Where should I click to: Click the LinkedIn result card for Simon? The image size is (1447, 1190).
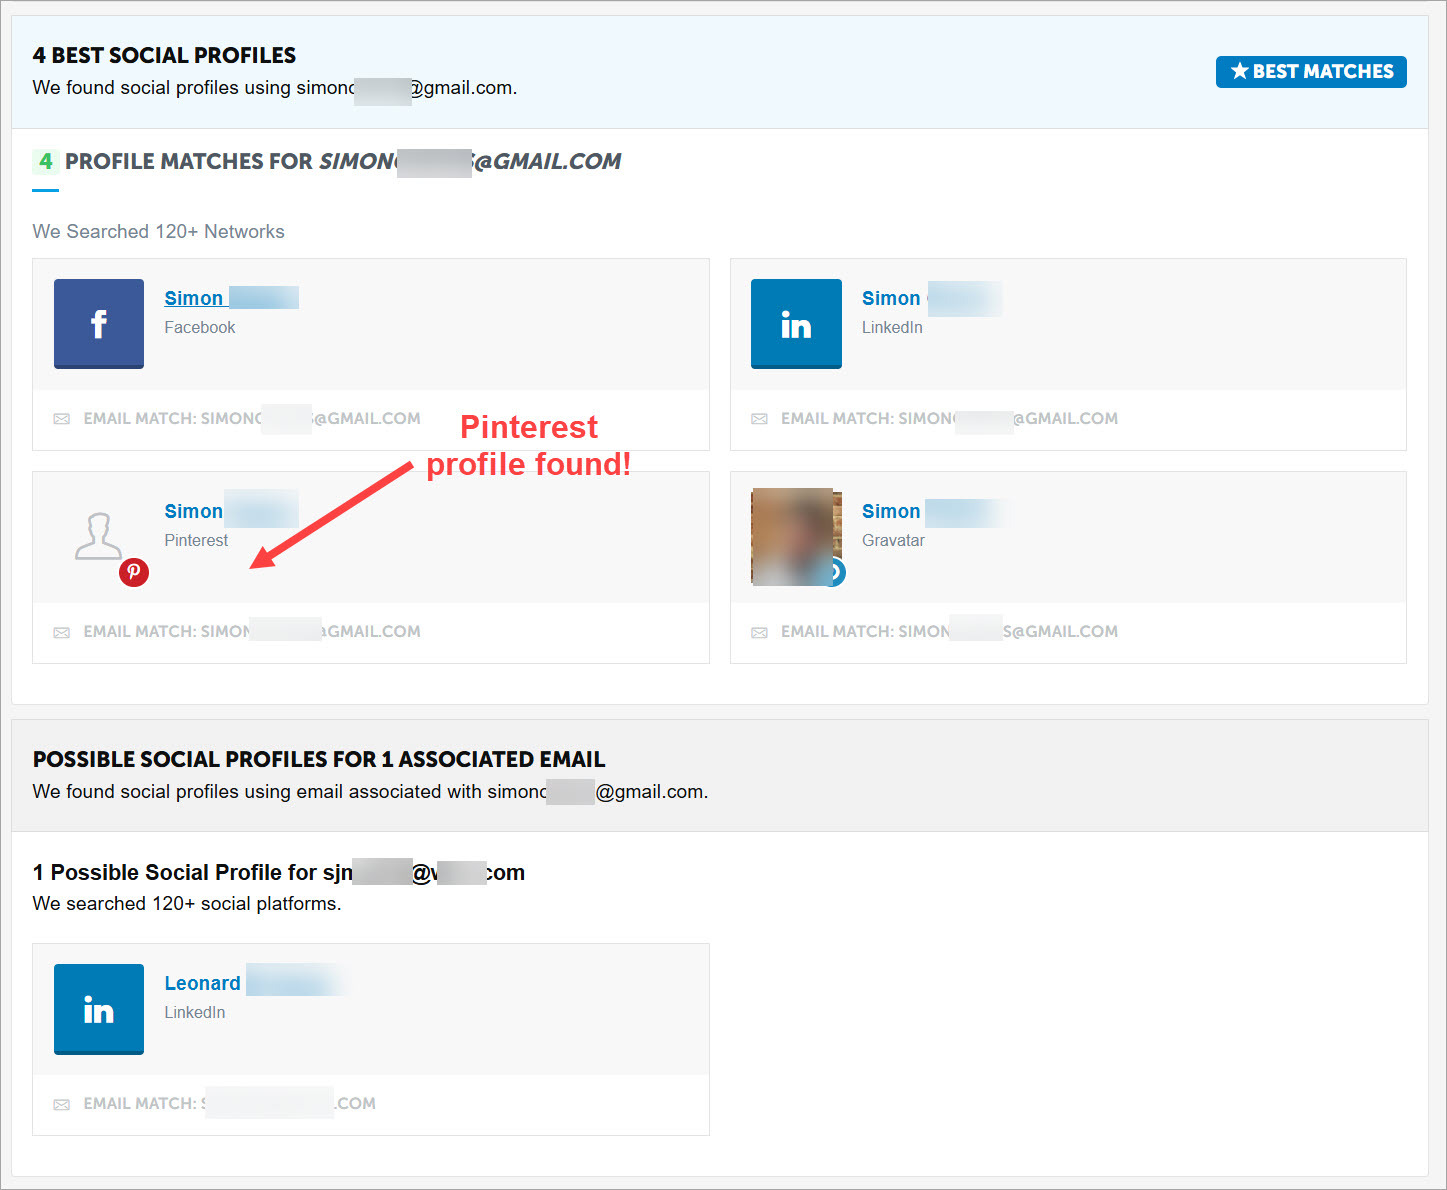pos(1068,323)
